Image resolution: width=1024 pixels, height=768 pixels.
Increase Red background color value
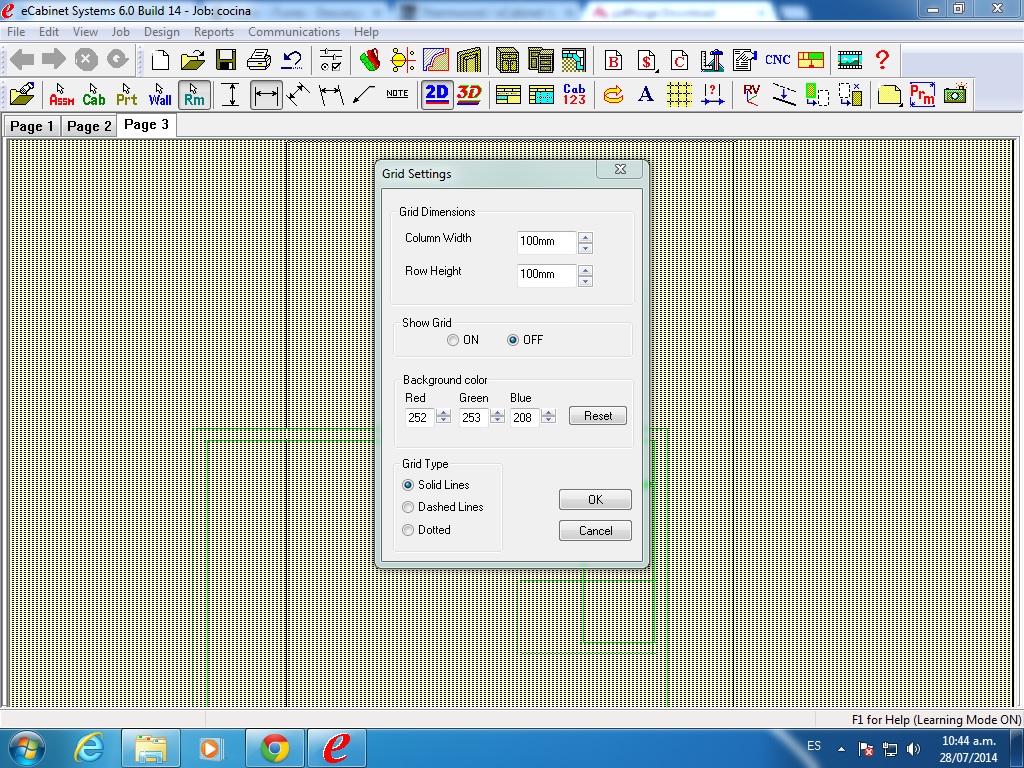(x=443, y=413)
